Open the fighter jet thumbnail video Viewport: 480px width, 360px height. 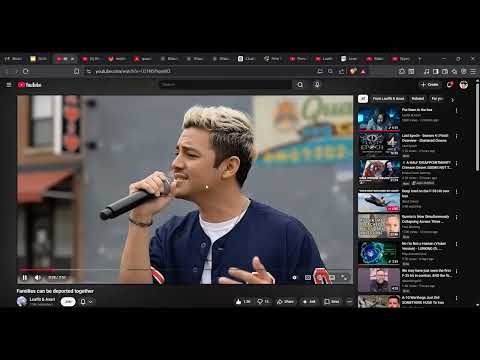pyautogui.click(x=379, y=201)
